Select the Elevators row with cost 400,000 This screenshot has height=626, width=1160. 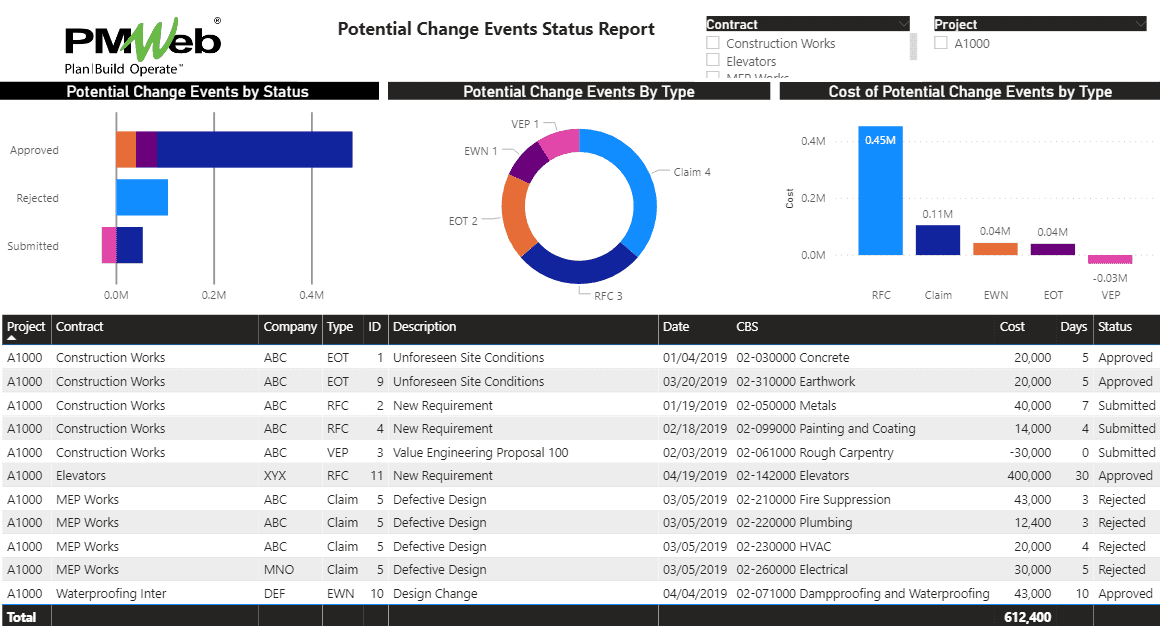coord(500,475)
